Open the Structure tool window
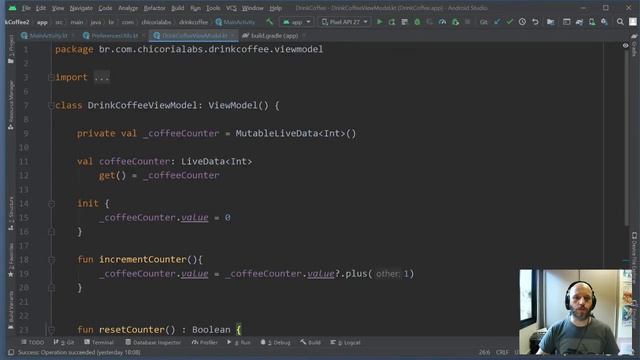This screenshot has height=360, width=640. (x=11, y=213)
